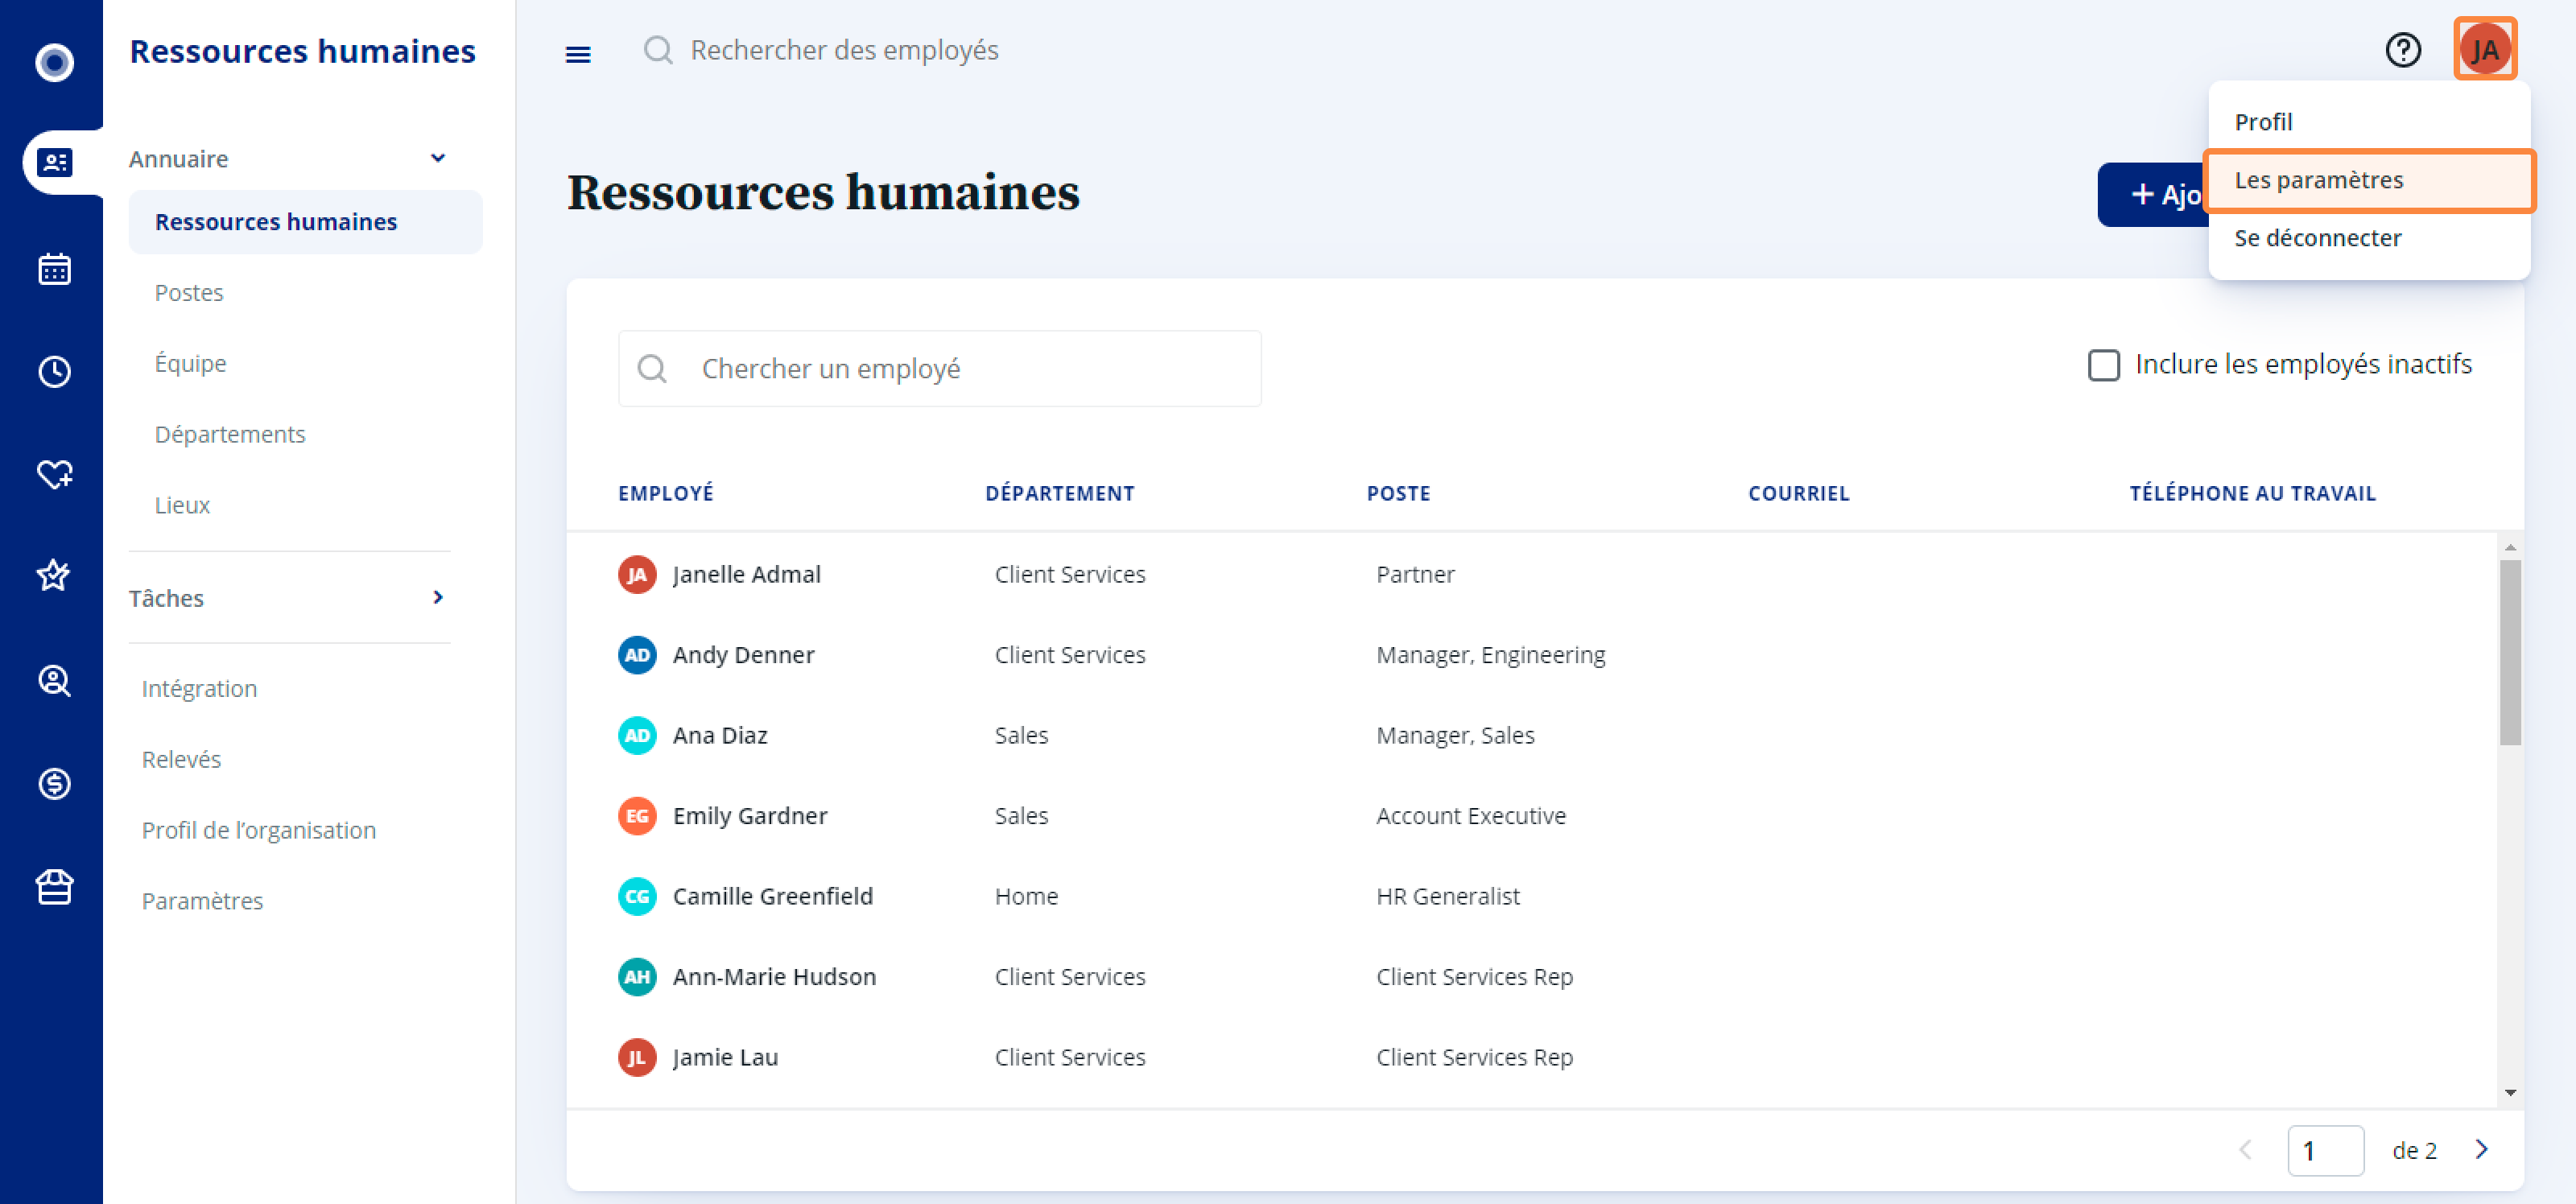Click Jamie Lau's JL avatar
2576x1204 pixels.
(637, 1058)
